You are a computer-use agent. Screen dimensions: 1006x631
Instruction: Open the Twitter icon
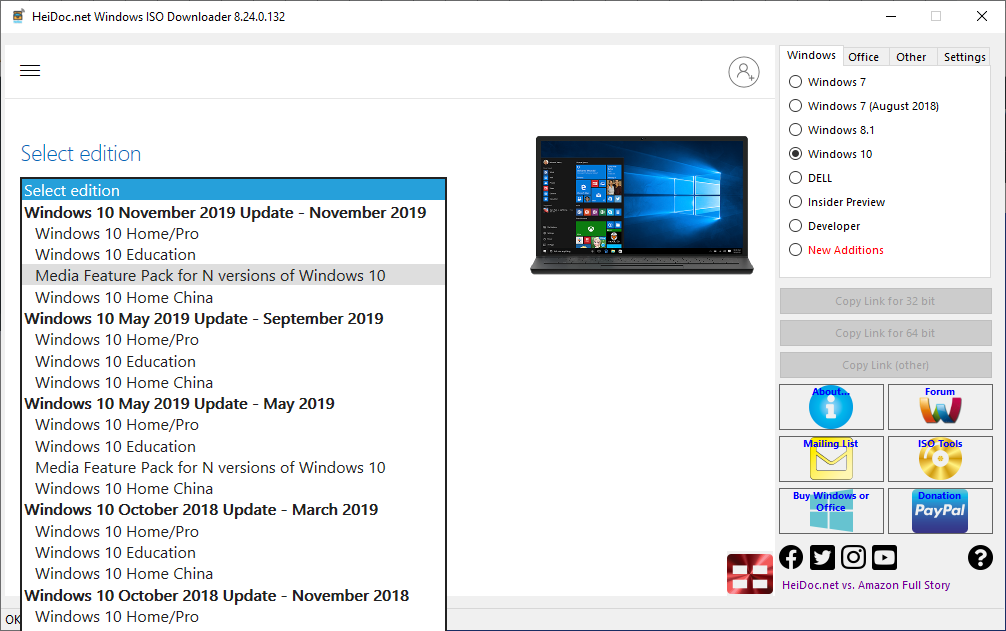tap(822, 557)
